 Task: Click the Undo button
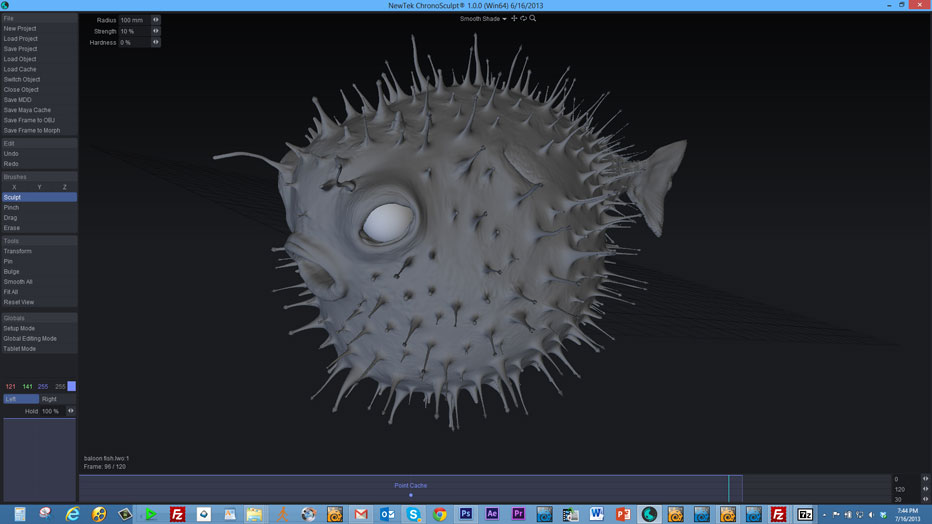(11, 154)
